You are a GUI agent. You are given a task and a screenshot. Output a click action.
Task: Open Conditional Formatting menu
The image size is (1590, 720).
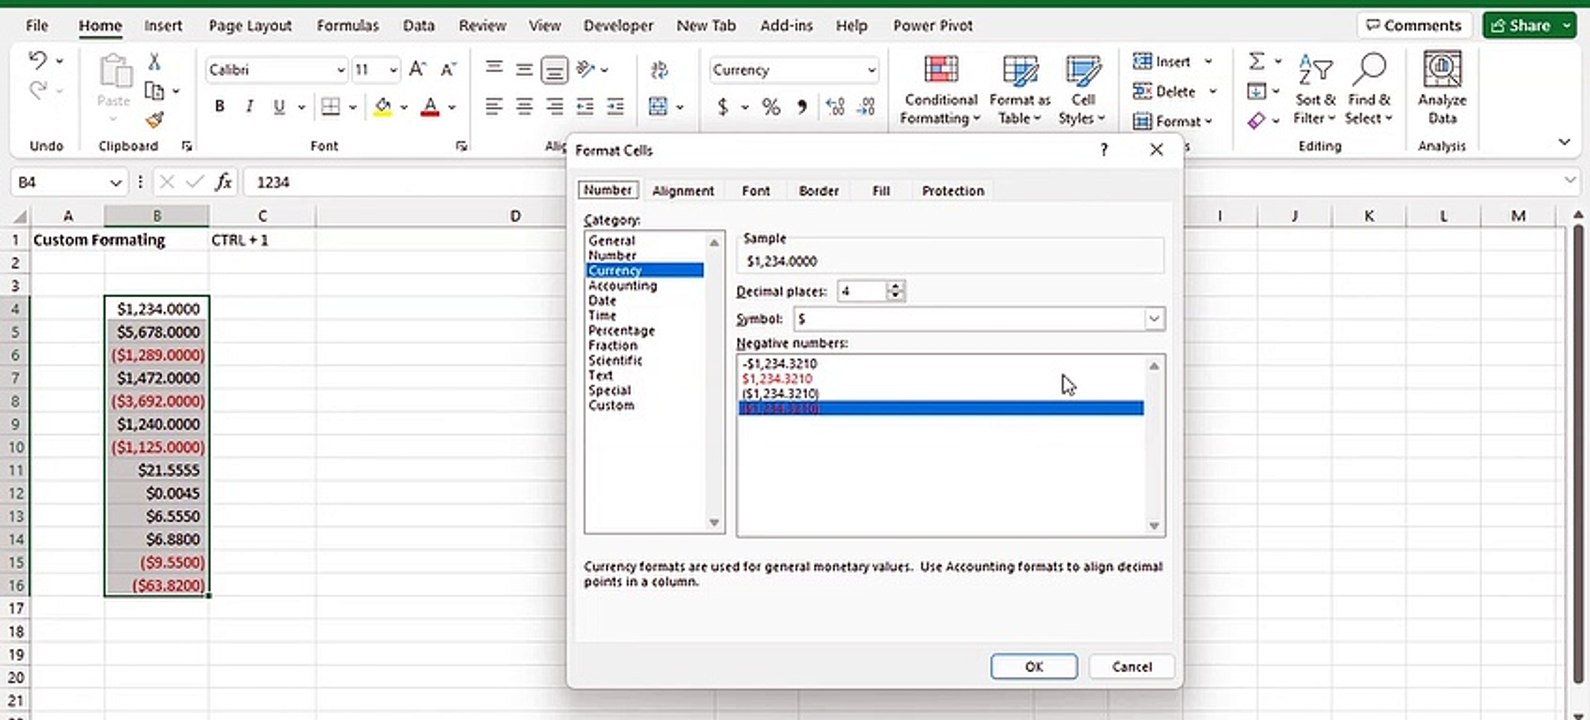tap(940, 90)
